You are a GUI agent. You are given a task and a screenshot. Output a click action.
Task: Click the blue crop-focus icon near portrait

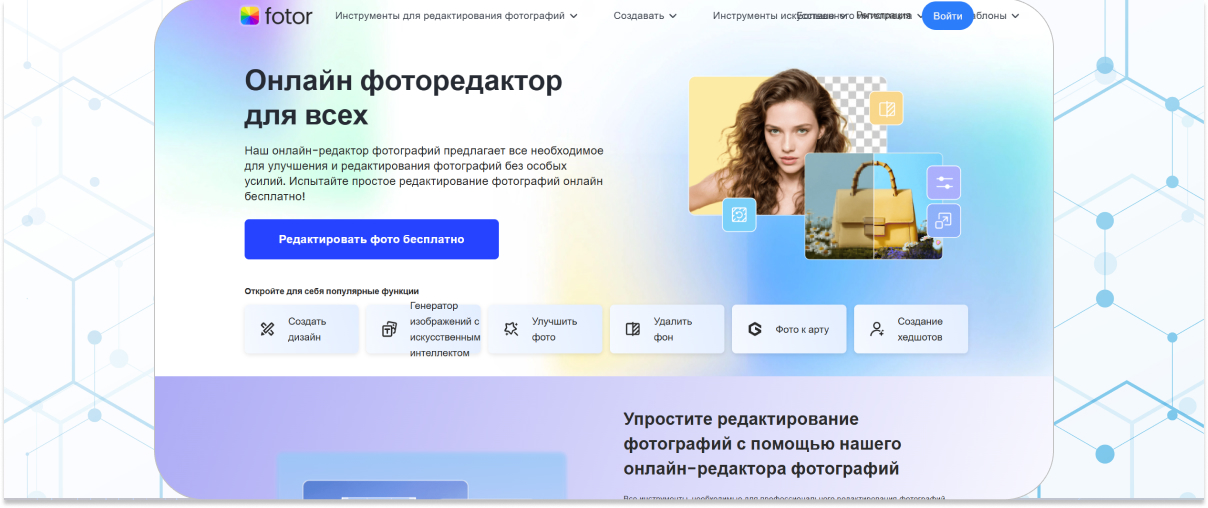(739, 215)
